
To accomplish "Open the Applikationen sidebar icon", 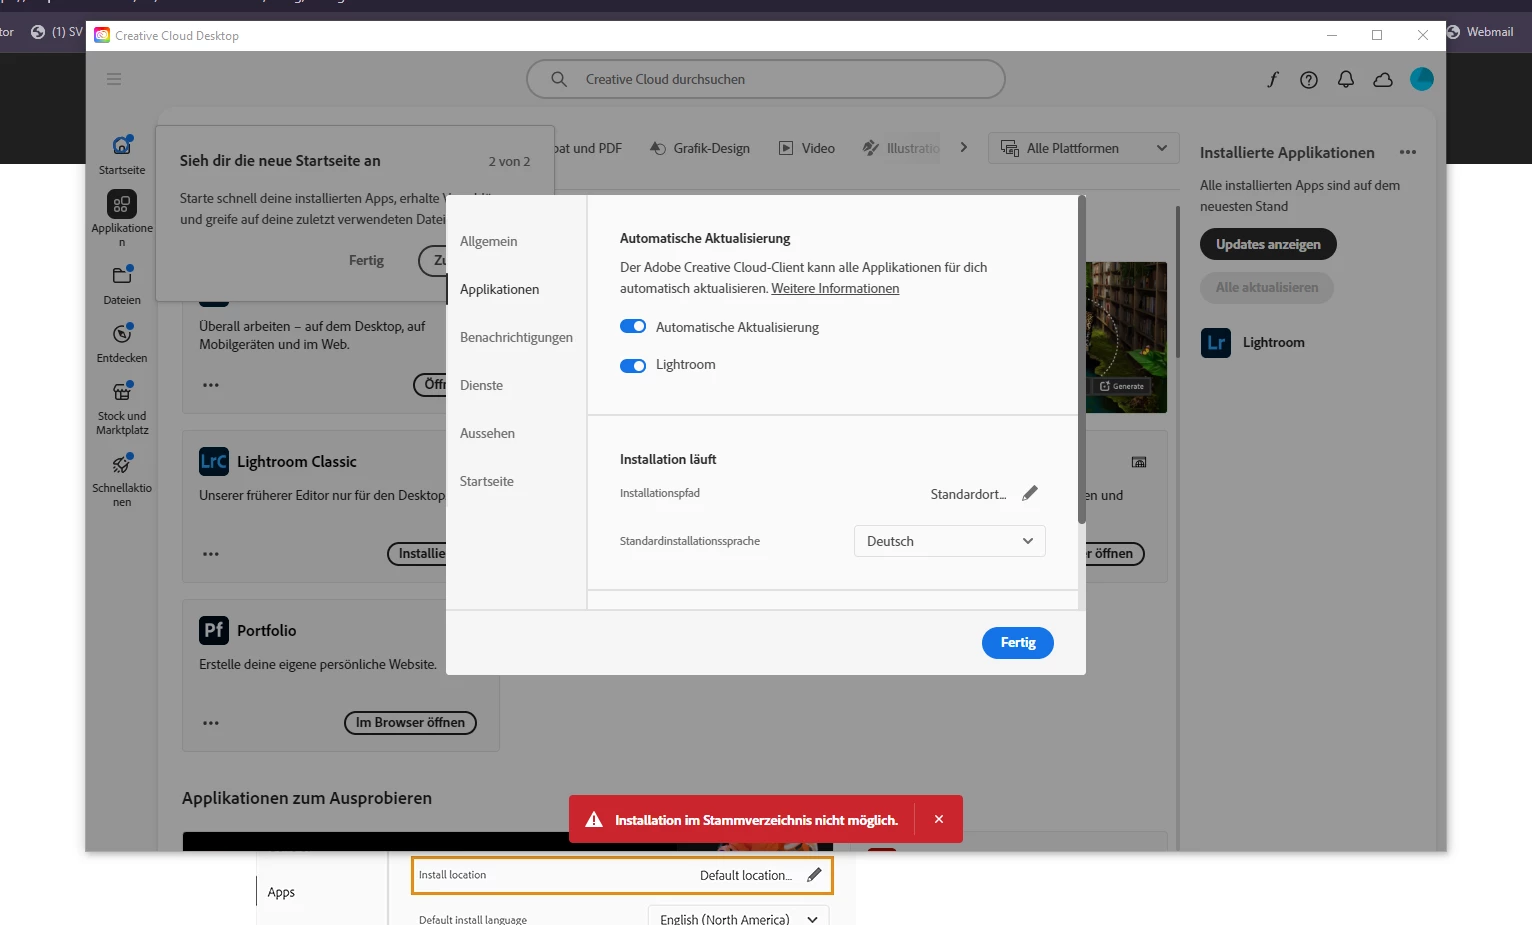I will 122,204.
